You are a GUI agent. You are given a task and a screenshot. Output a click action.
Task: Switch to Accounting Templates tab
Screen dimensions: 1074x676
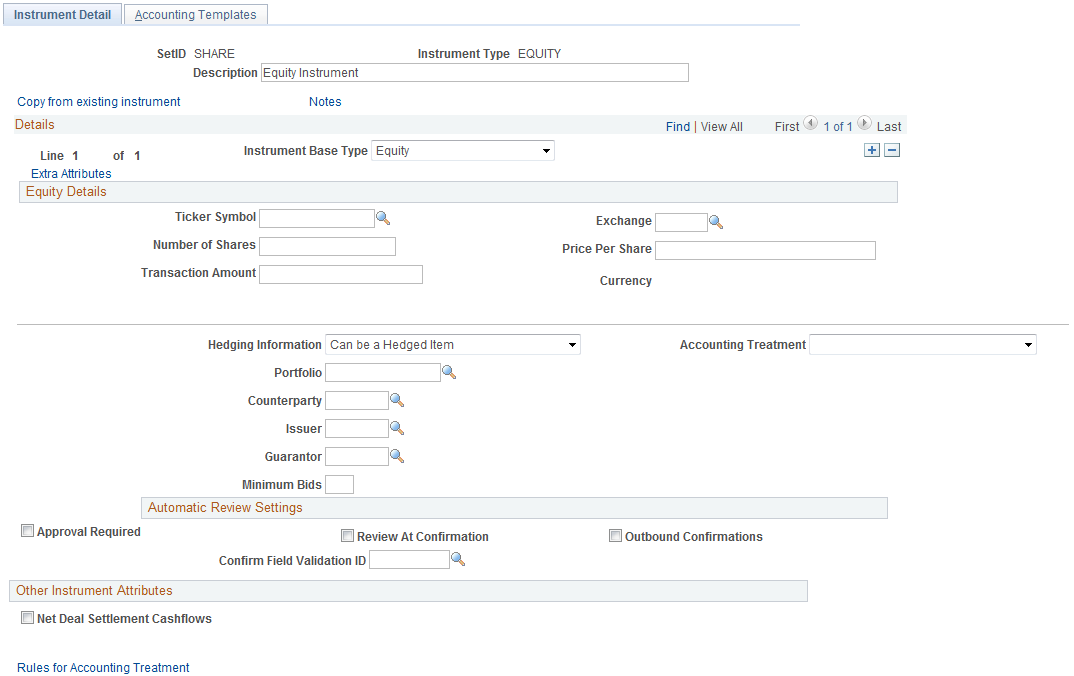pyautogui.click(x=195, y=14)
